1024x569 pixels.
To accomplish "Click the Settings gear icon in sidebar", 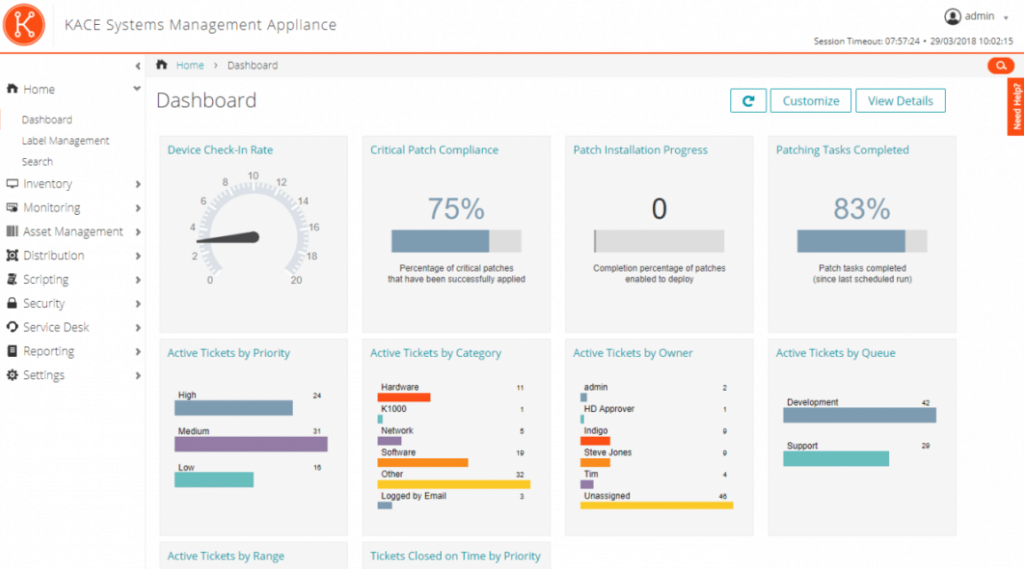I will [x=12, y=375].
